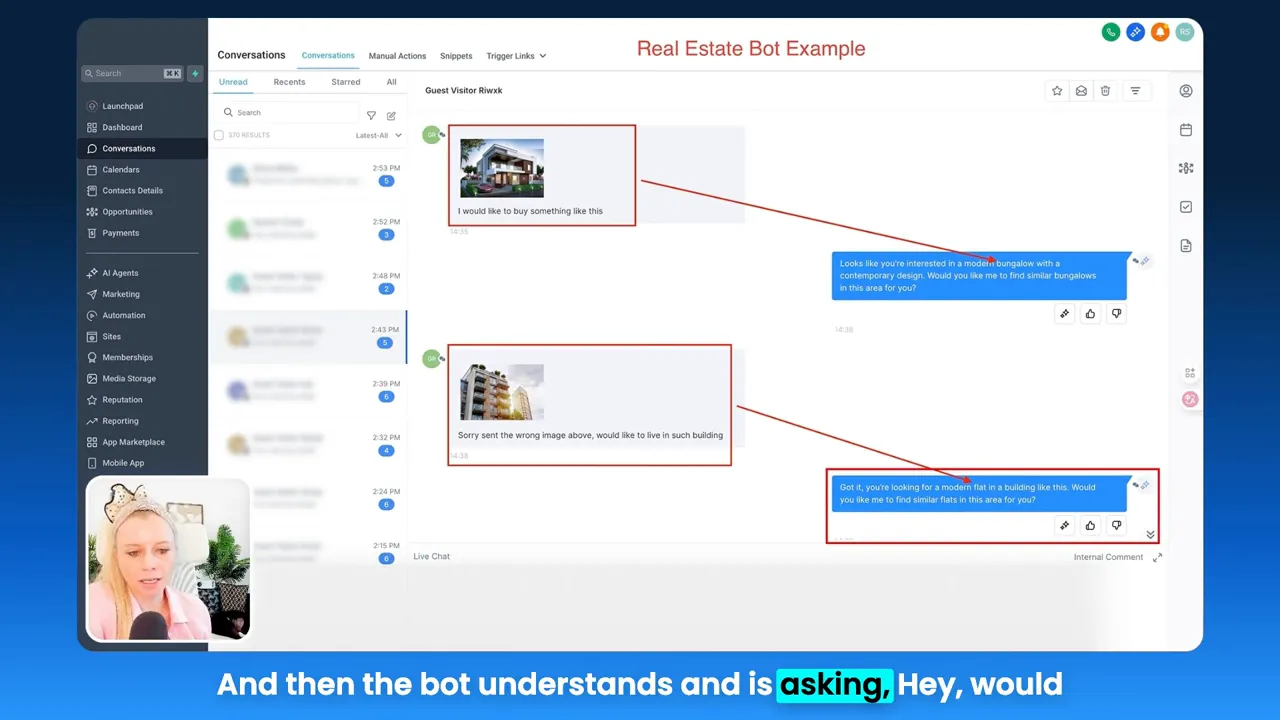Select the conversations checkbox showing 370 results
Image resolution: width=1280 pixels, height=720 pixels.
[218, 135]
